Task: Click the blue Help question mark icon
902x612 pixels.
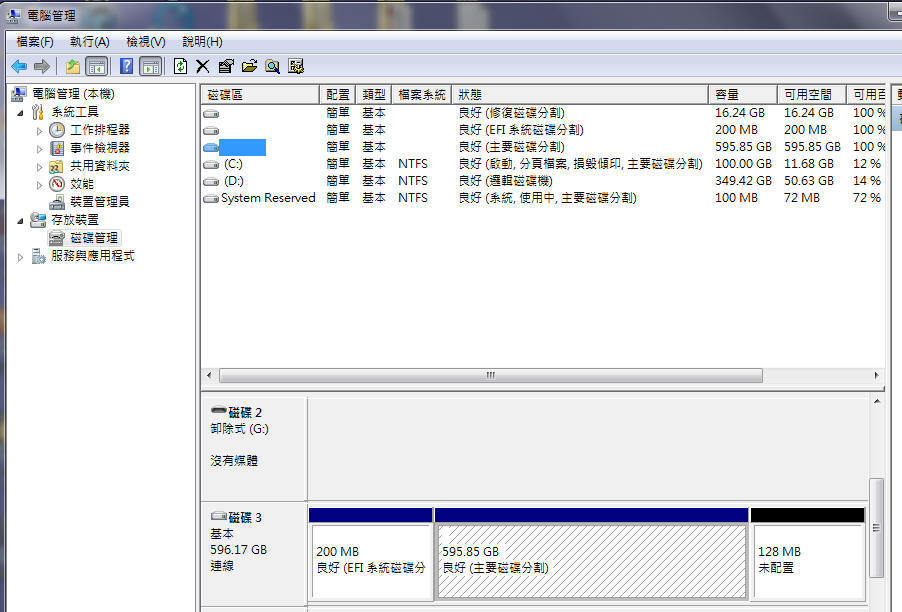Action: 126,66
